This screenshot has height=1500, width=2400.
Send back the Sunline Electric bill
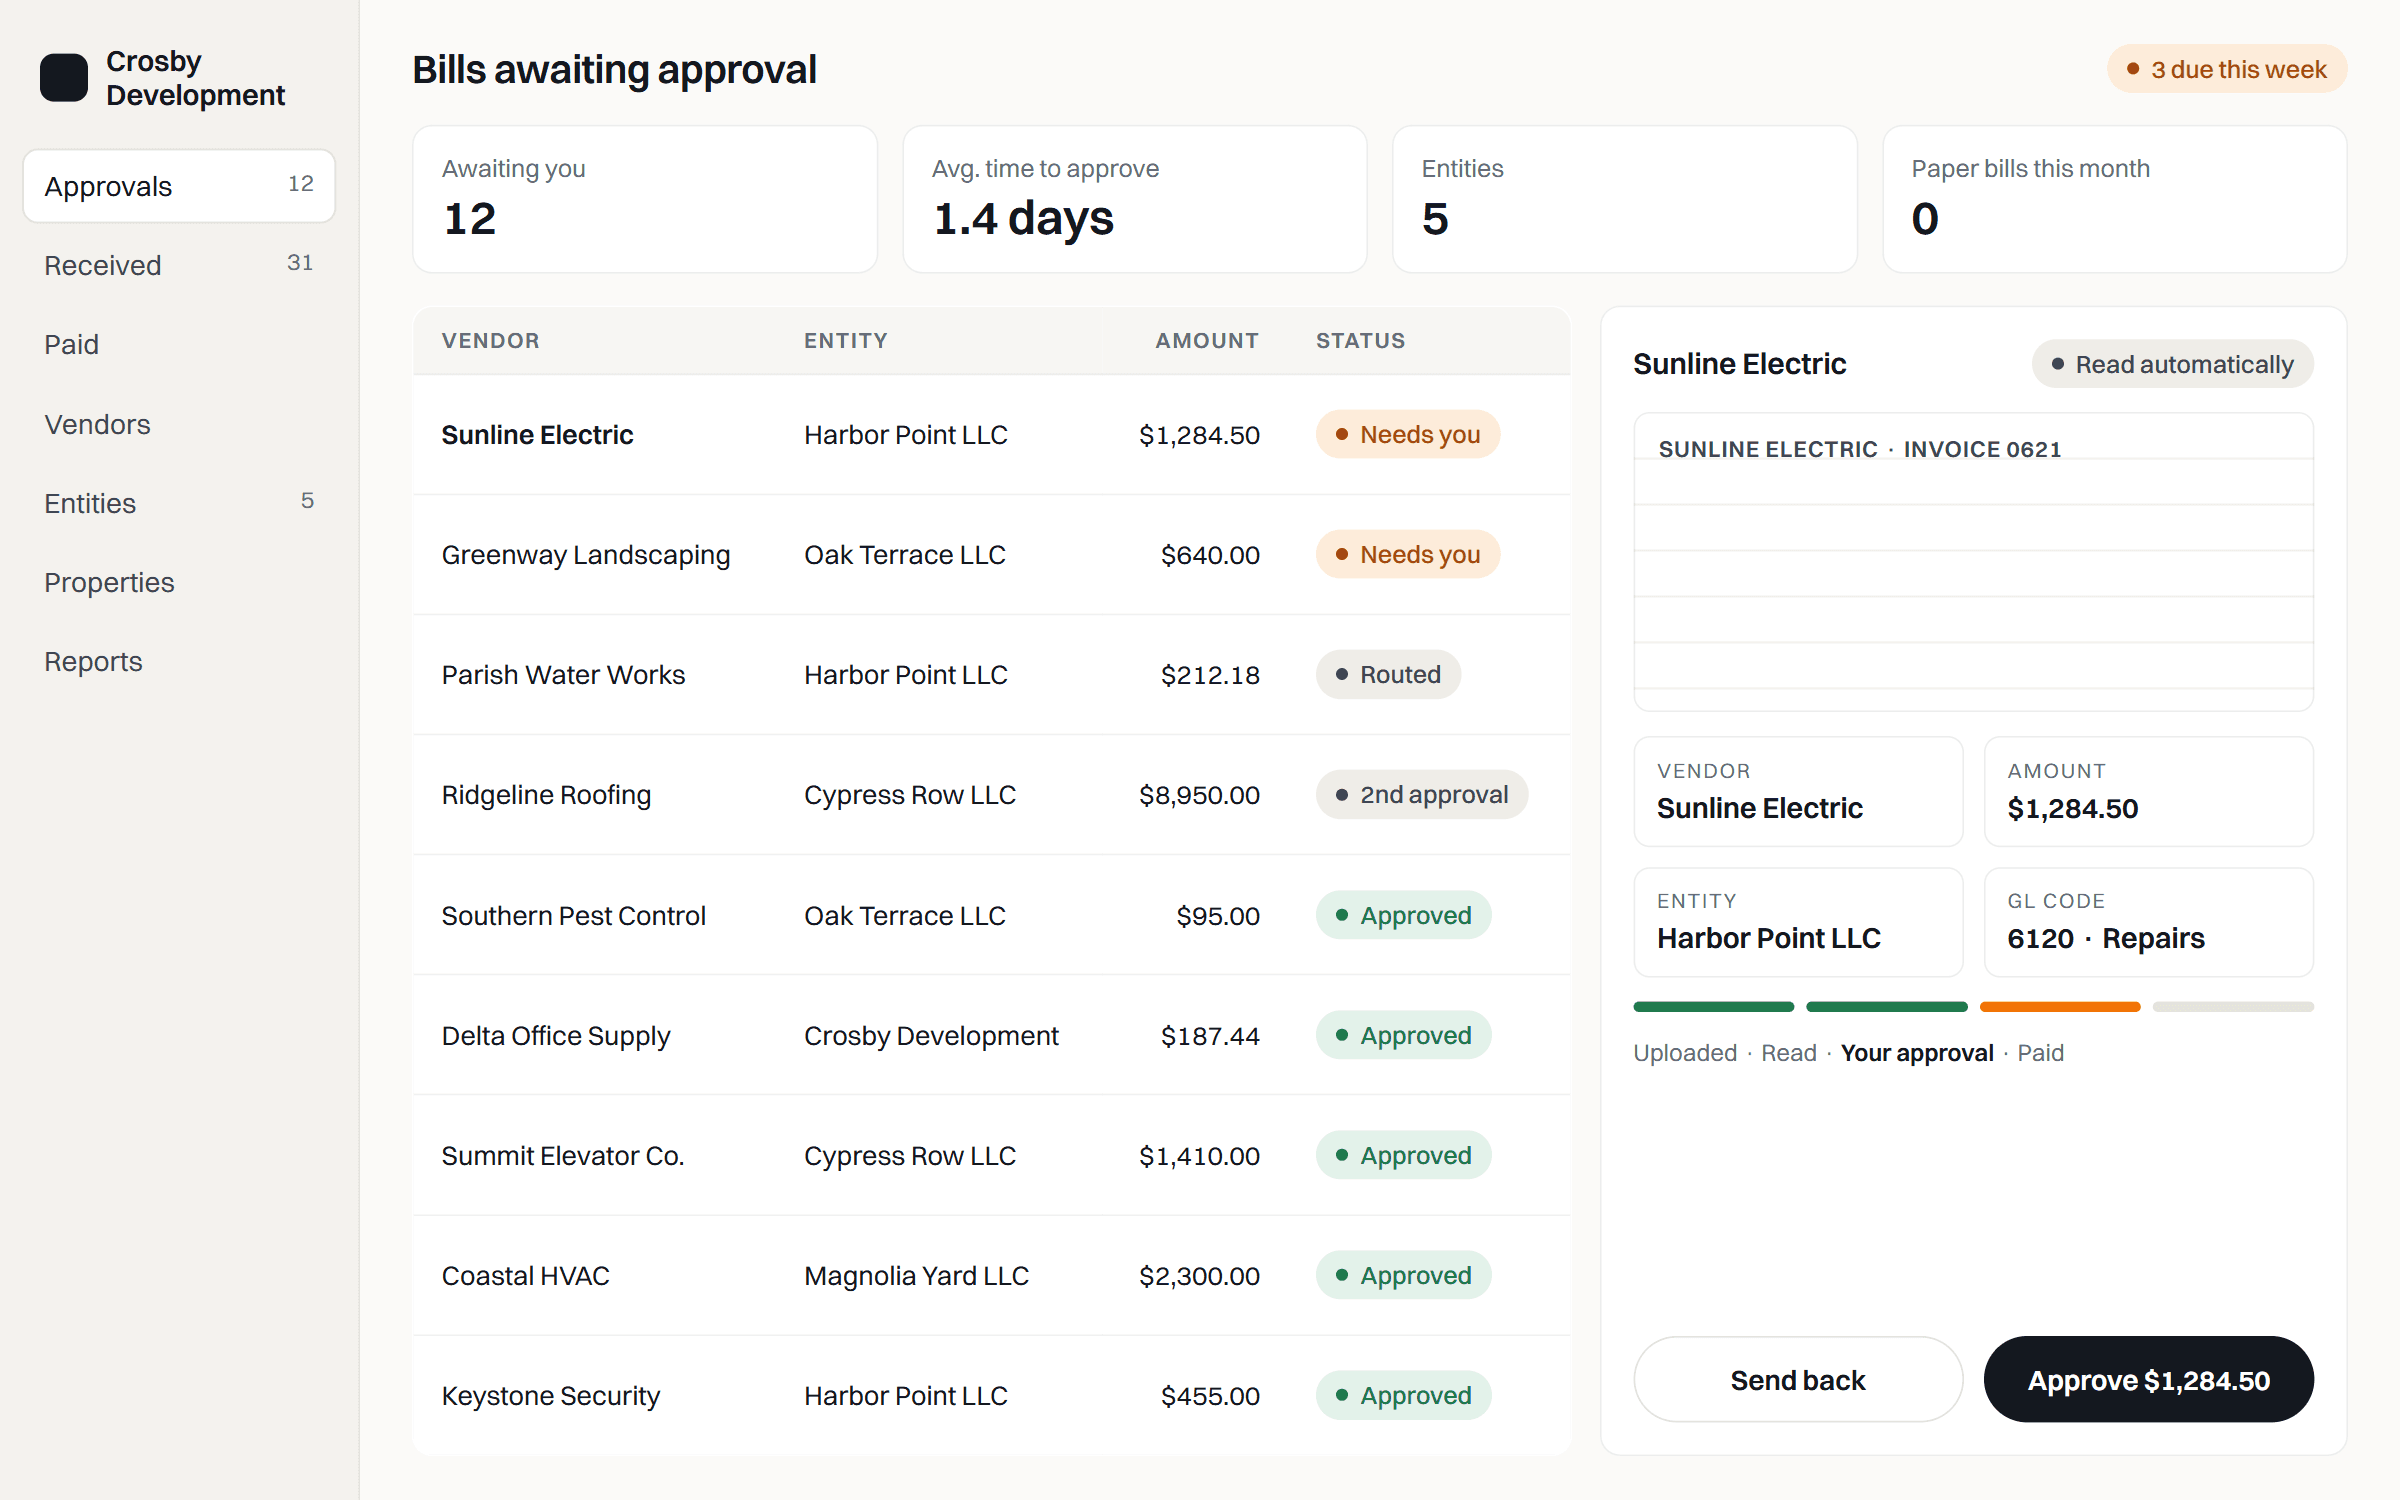(x=1798, y=1380)
